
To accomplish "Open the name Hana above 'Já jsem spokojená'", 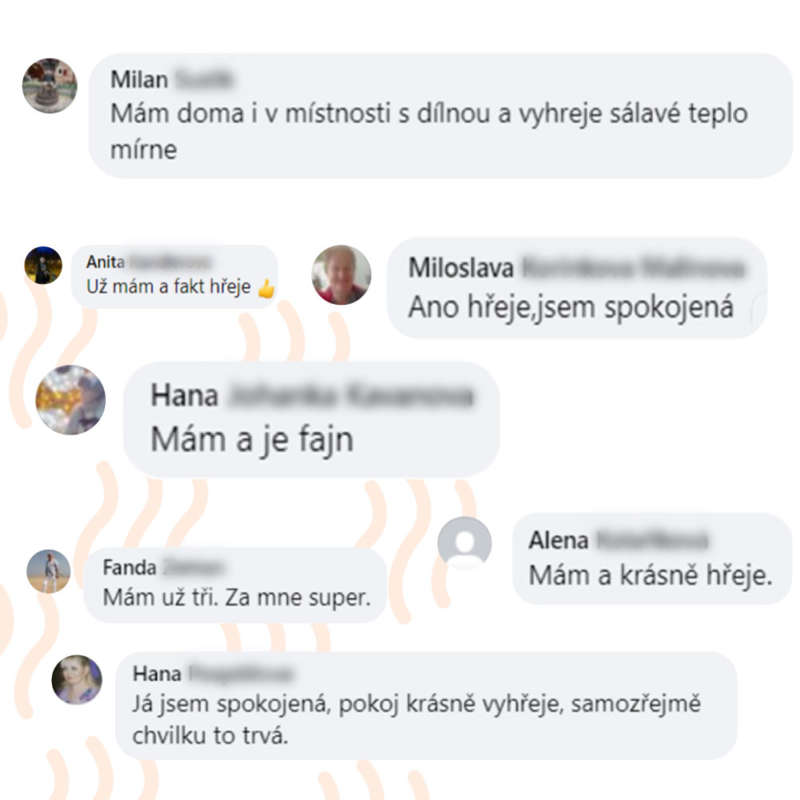I will coord(157,674).
